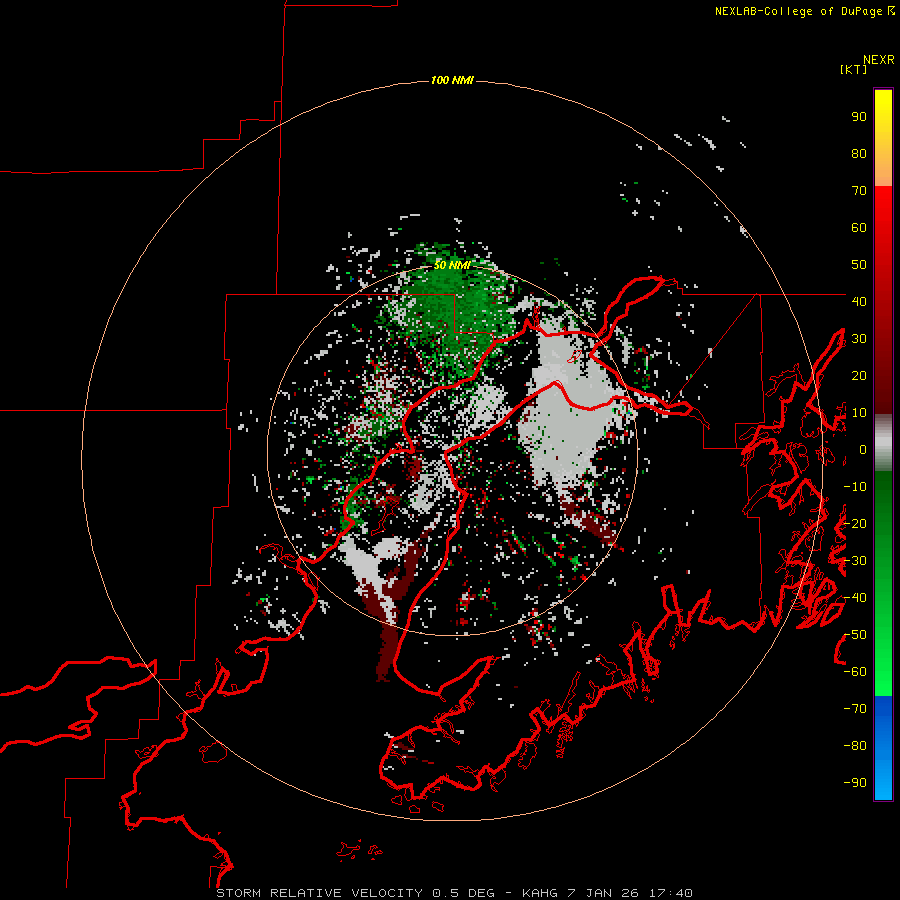Viewport: 900px width, 900px height.
Task: Click the yellow top segment of velocity color bar
Action: pyautogui.click(x=883, y=138)
